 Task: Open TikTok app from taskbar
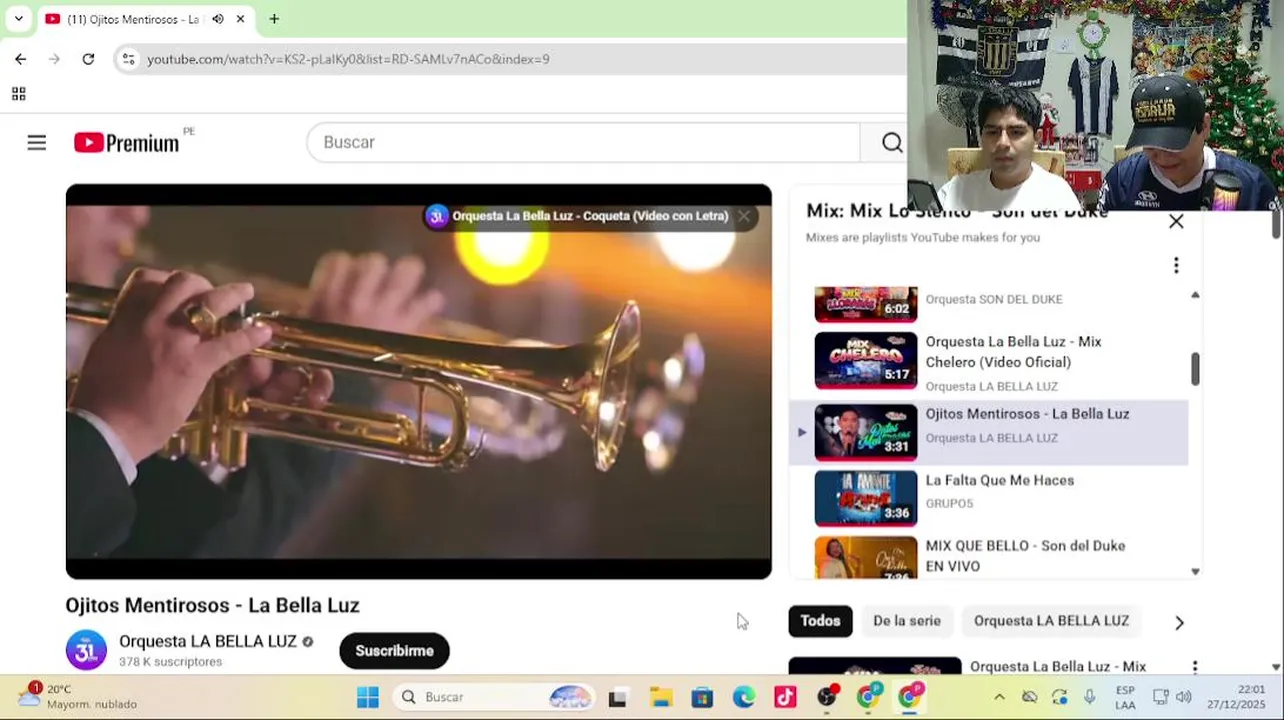point(785,697)
